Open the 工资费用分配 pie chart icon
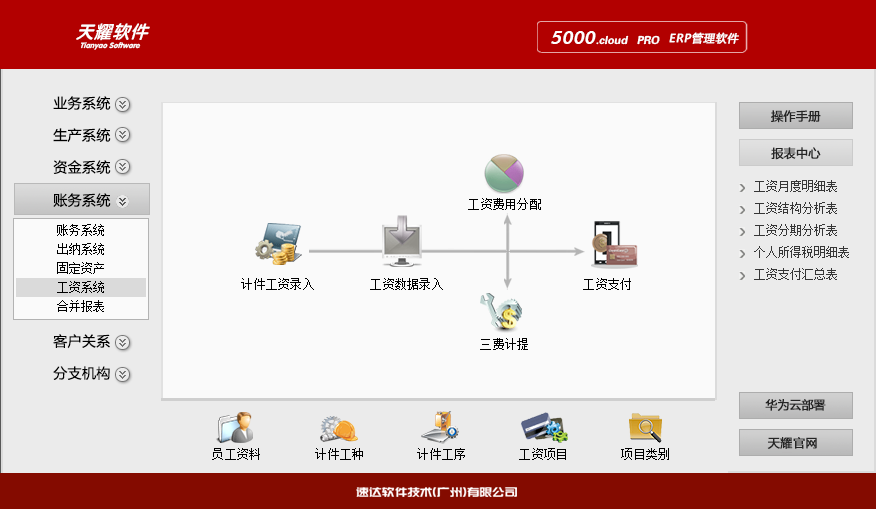The image size is (876, 509). [504, 173]
